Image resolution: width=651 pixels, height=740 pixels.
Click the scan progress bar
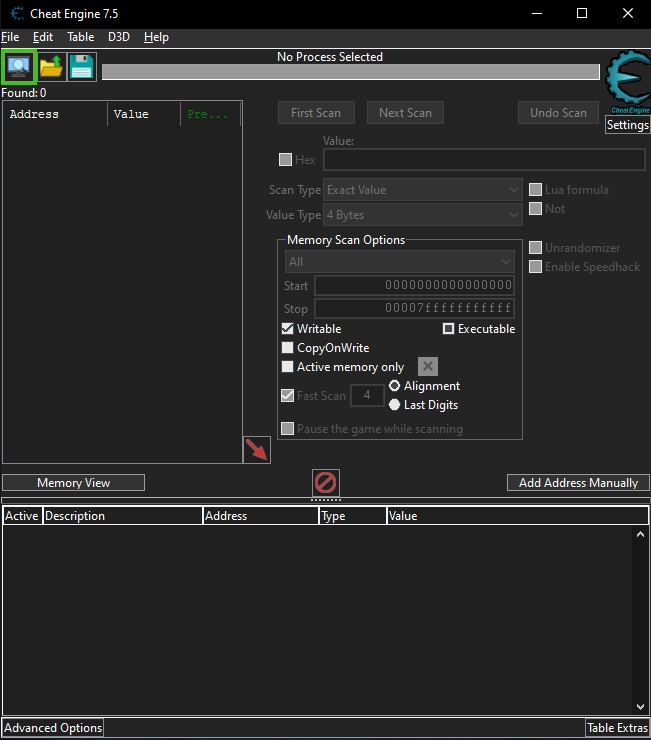(351, 72)
